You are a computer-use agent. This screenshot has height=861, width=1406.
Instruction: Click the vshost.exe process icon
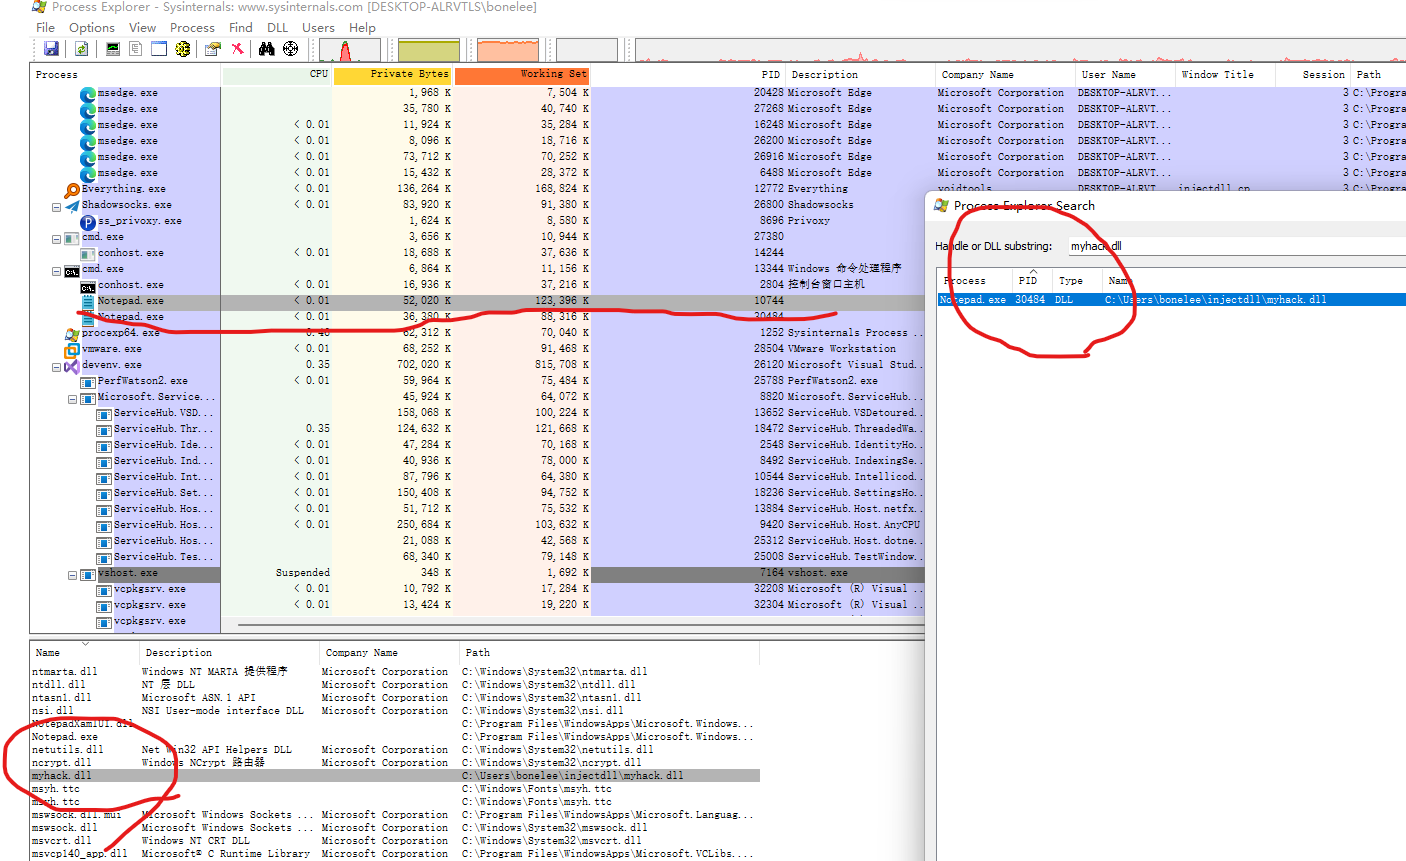point(88,573)
